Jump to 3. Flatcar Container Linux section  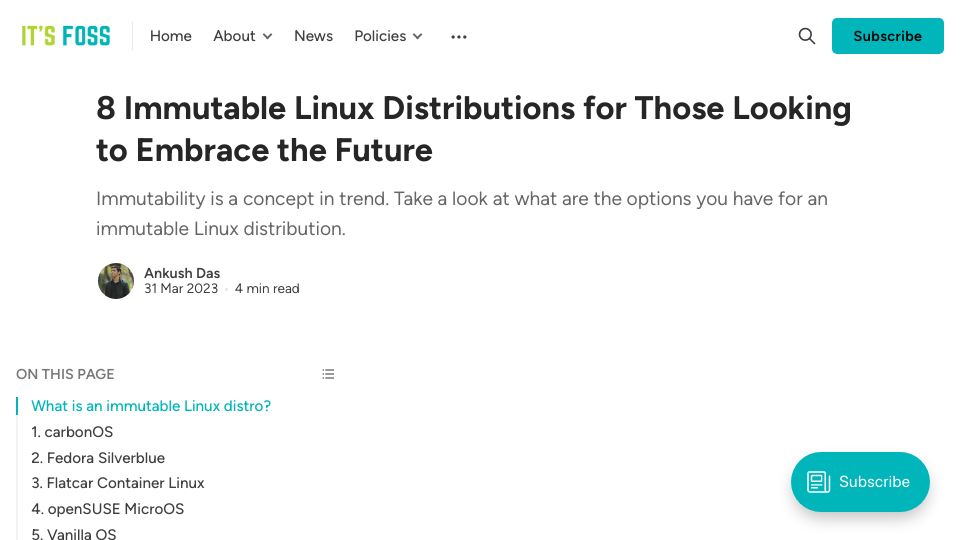118,483
